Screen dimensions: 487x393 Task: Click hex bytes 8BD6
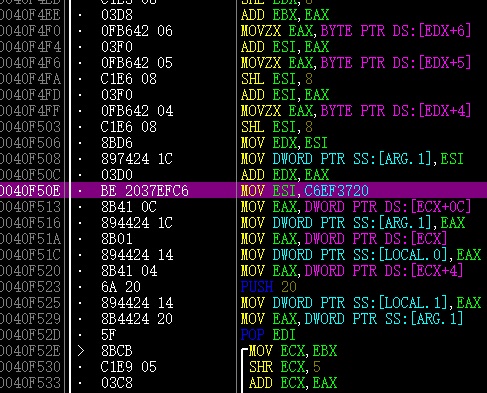[x=117, y=143]
